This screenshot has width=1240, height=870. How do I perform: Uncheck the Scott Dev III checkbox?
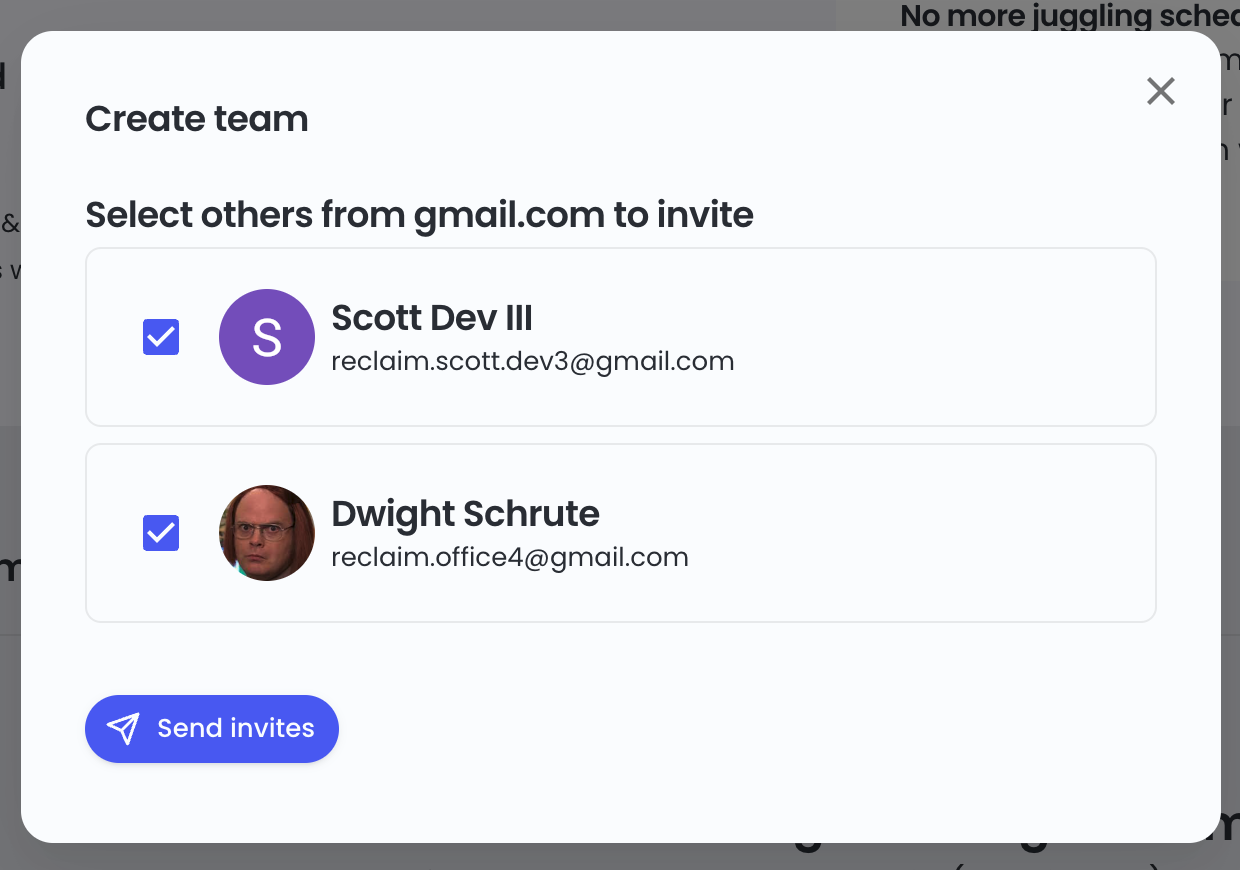coord(161,337)
